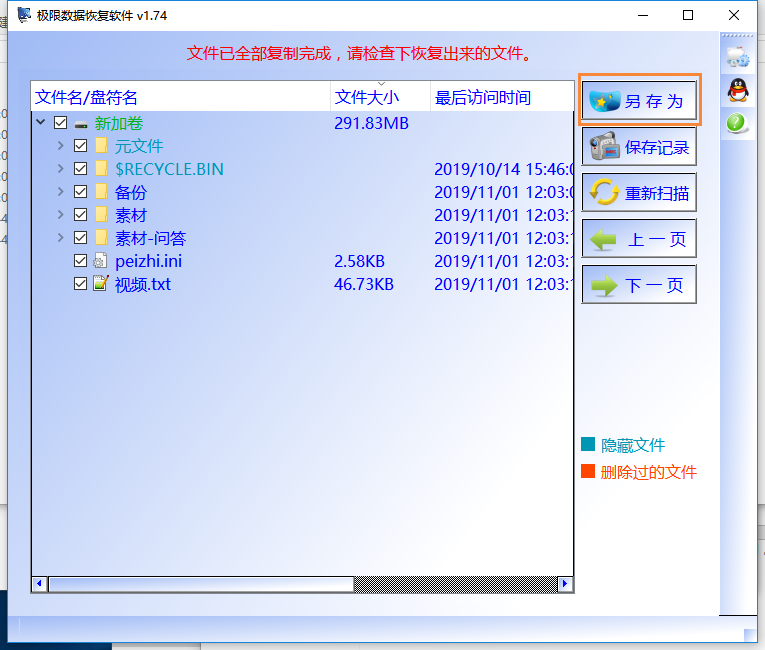Click the app logo in title bar
The image size is (765, 650).
24,15
